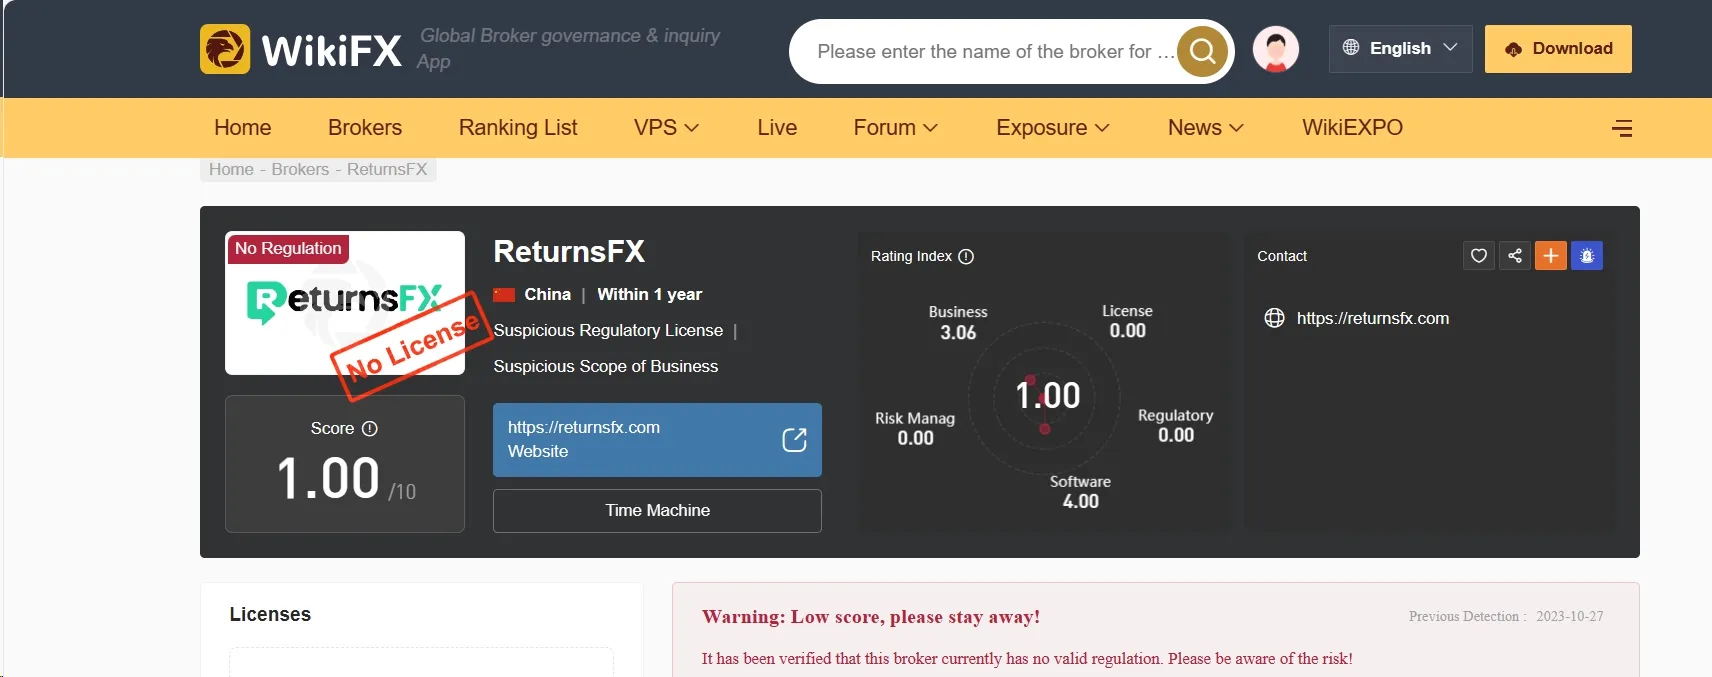The width and height of the screenshot is (1712, 677).
Task: Click the share icon in Contact panel
Action: [x=1515, y=256]
